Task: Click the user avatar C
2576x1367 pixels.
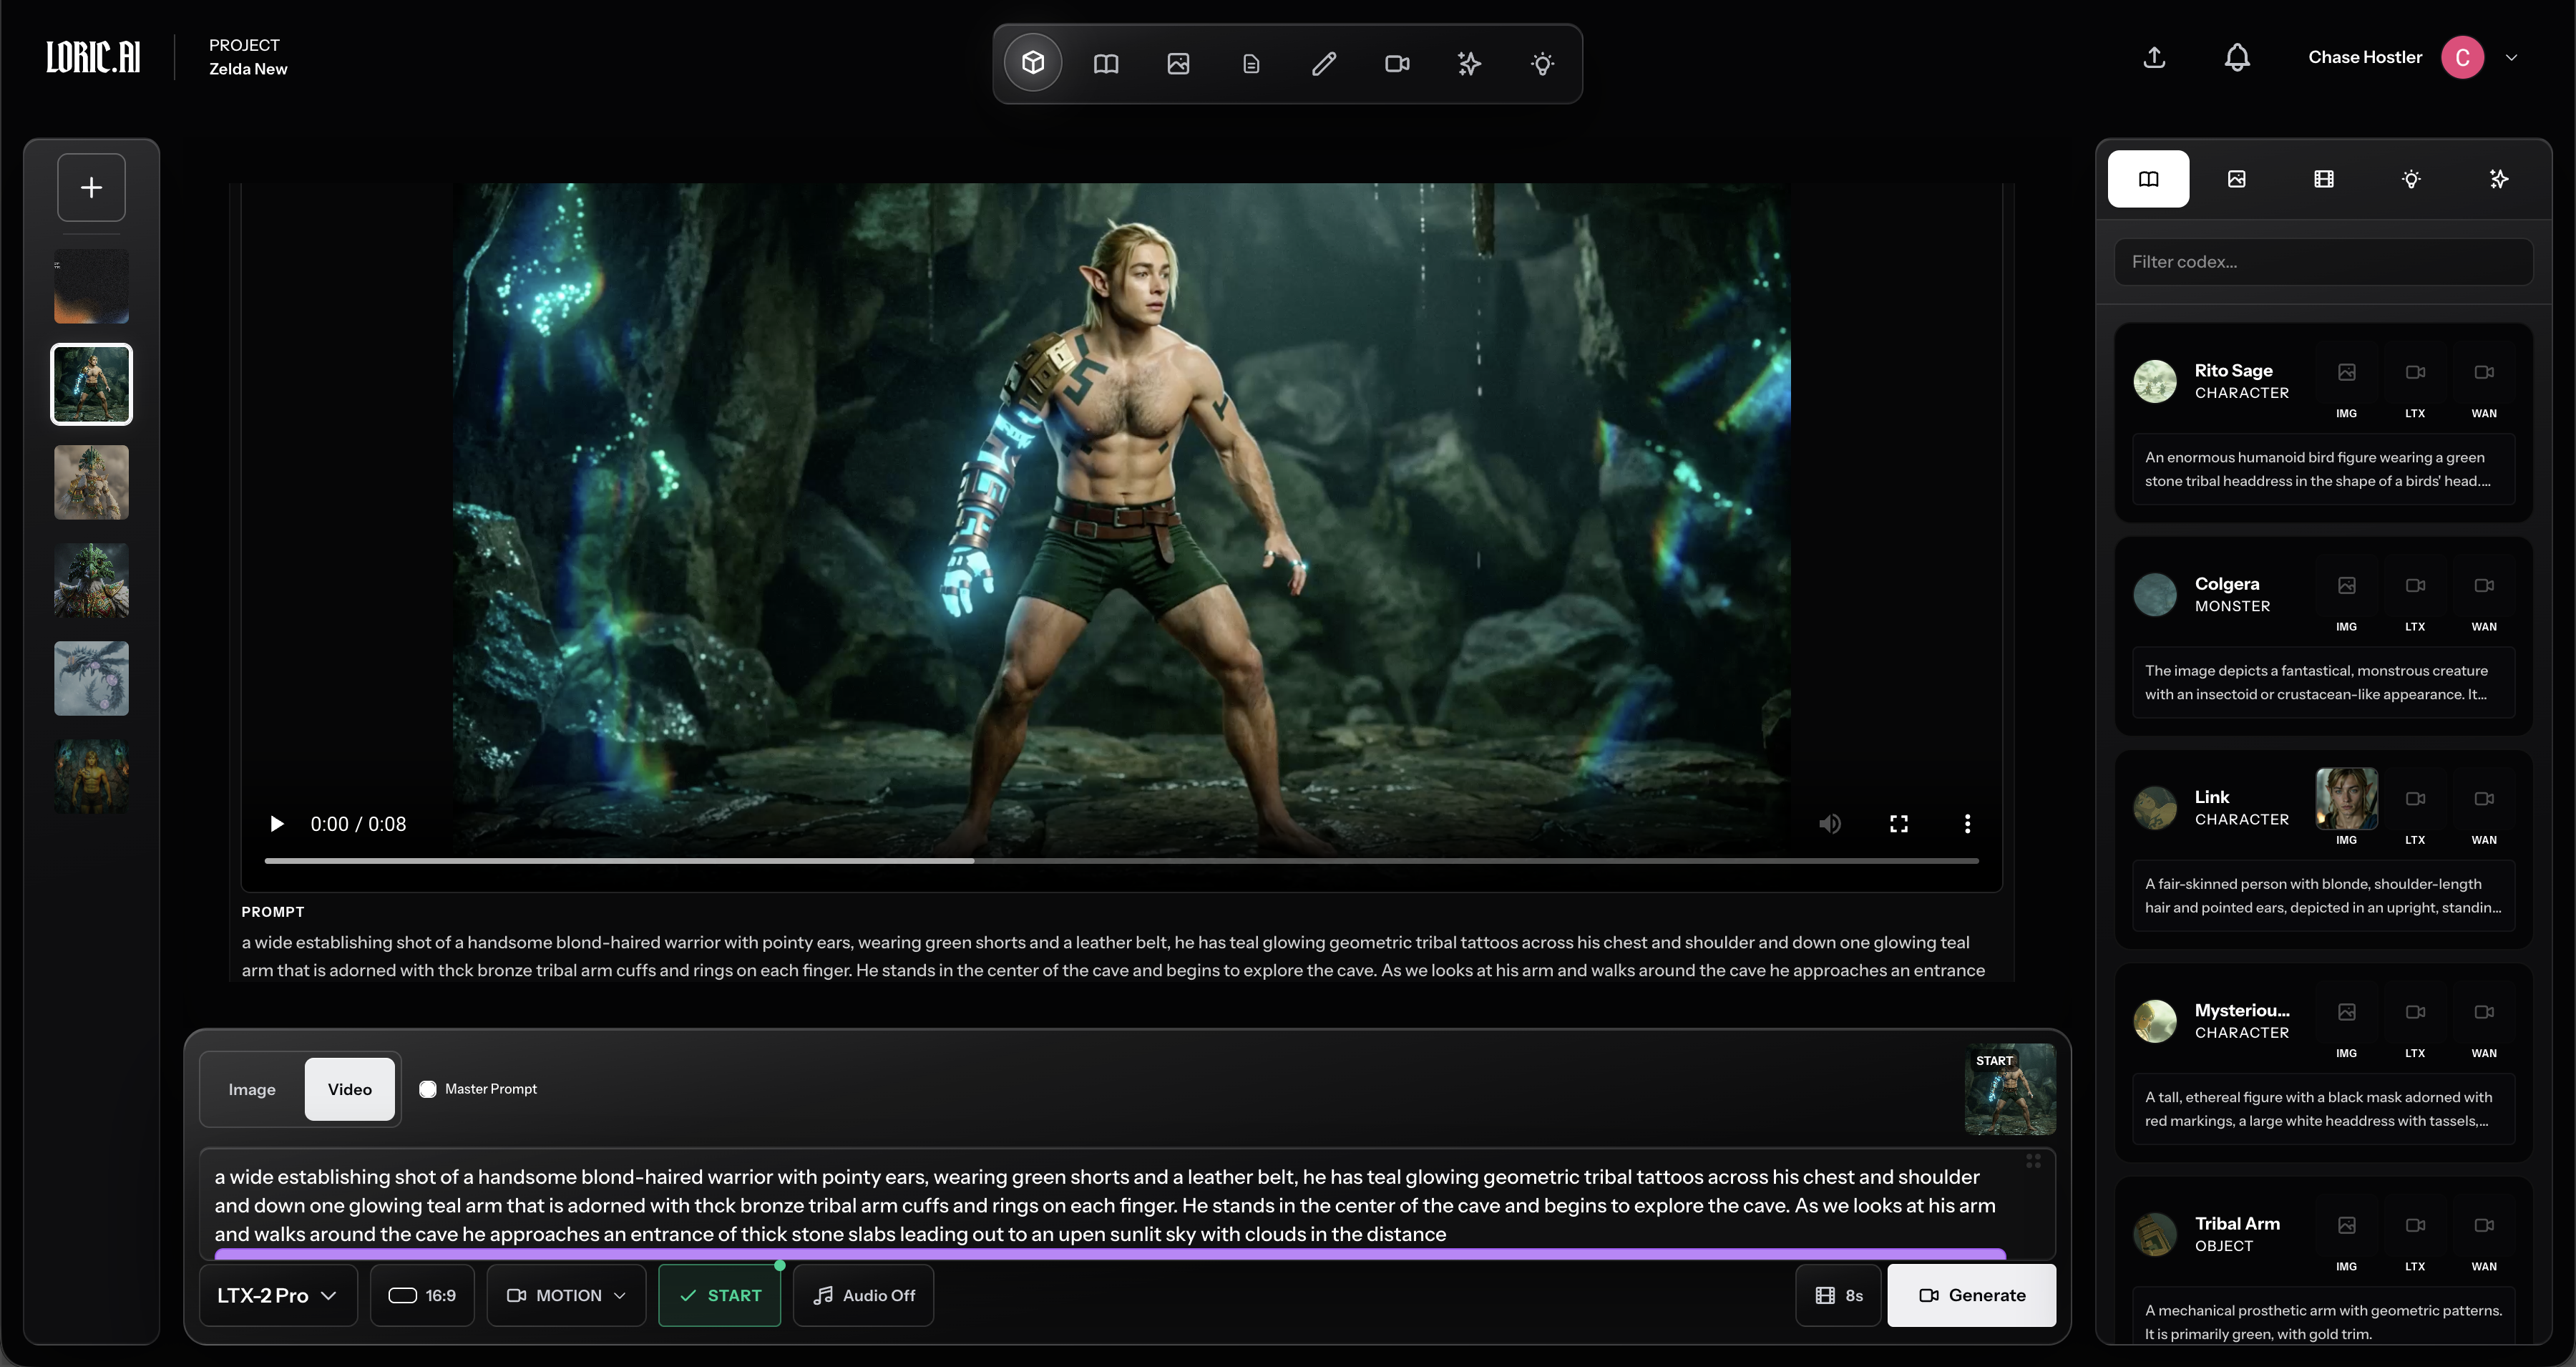Action: coord(2462,57)
